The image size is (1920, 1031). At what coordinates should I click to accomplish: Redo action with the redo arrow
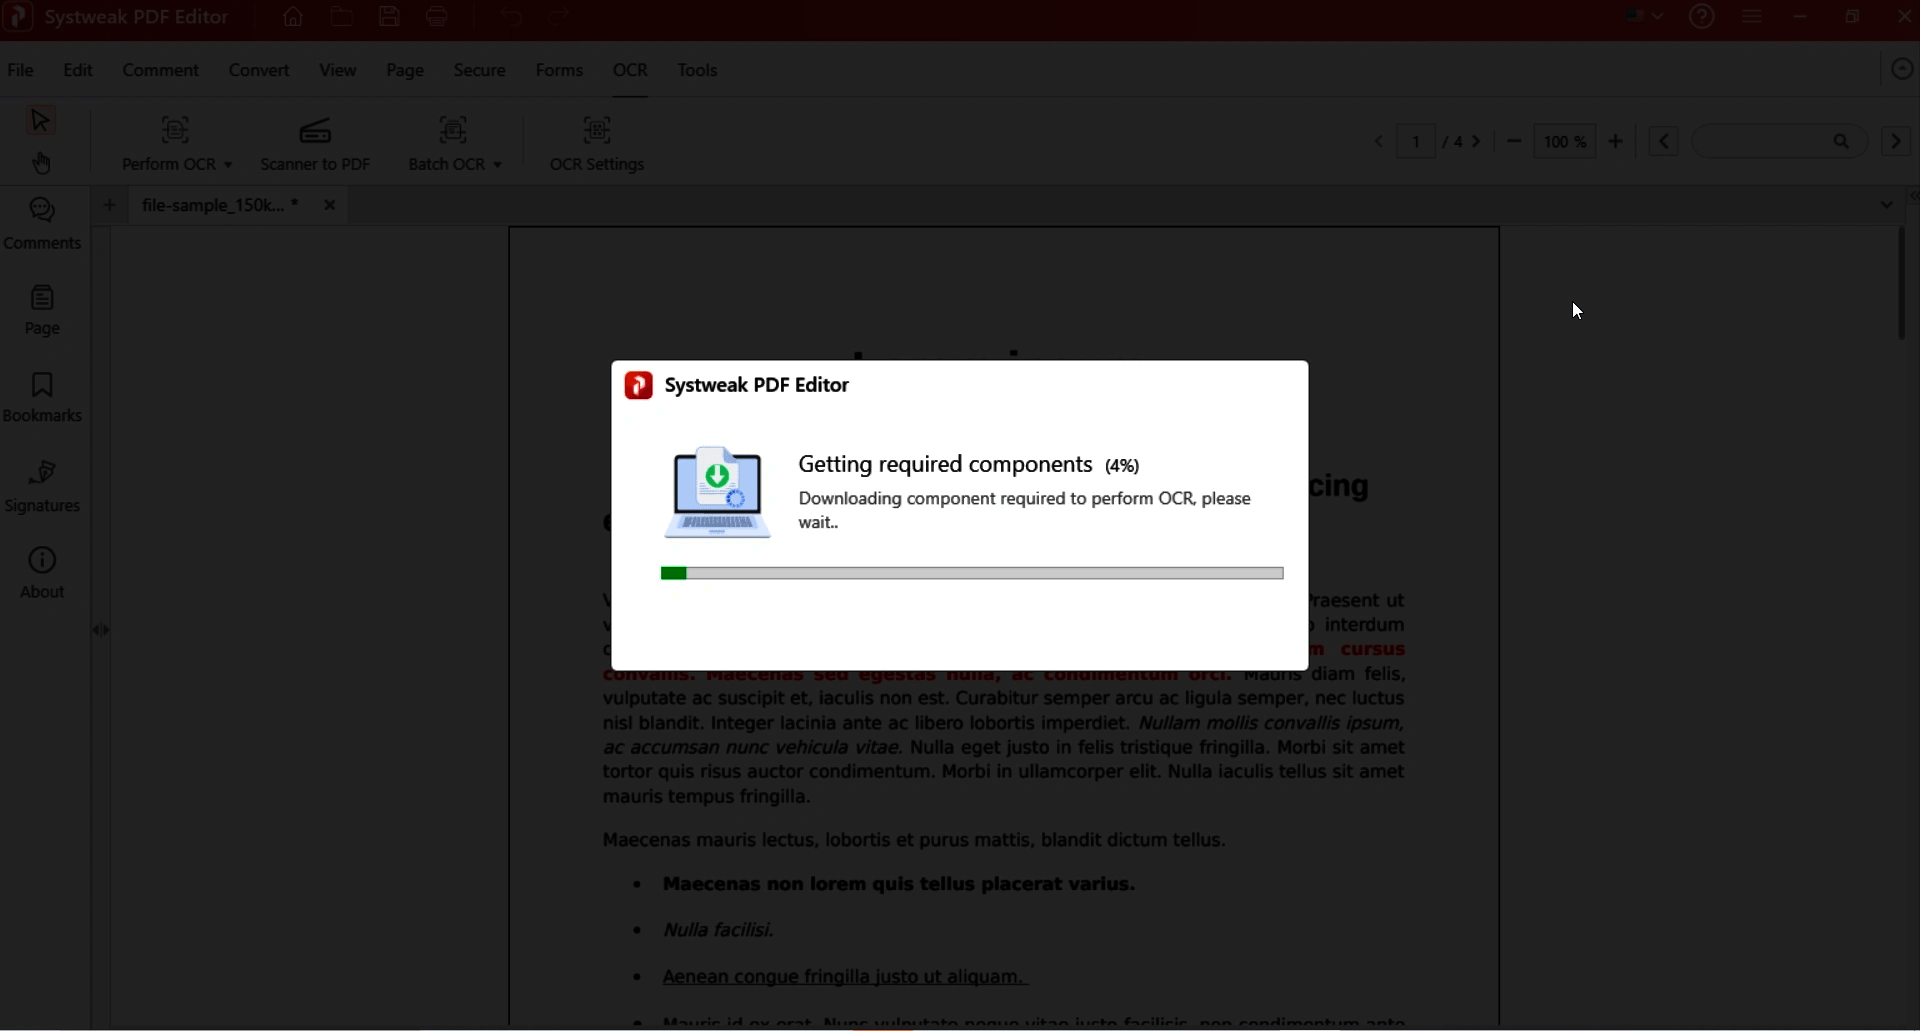[x=559, y=17]
